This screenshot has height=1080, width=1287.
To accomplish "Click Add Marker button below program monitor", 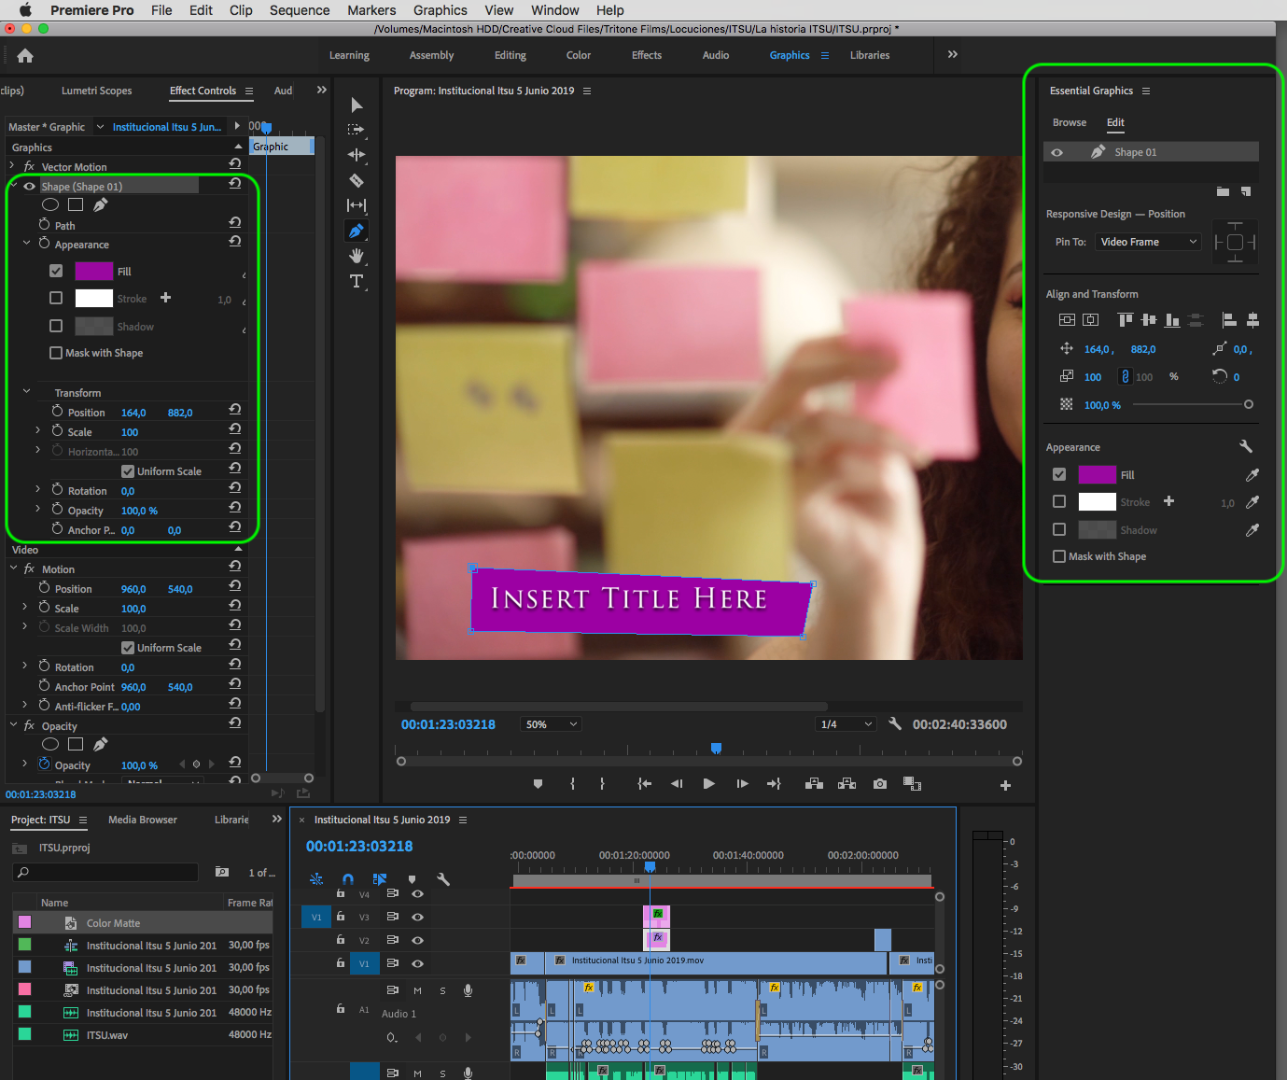I will tap(538, 784).
